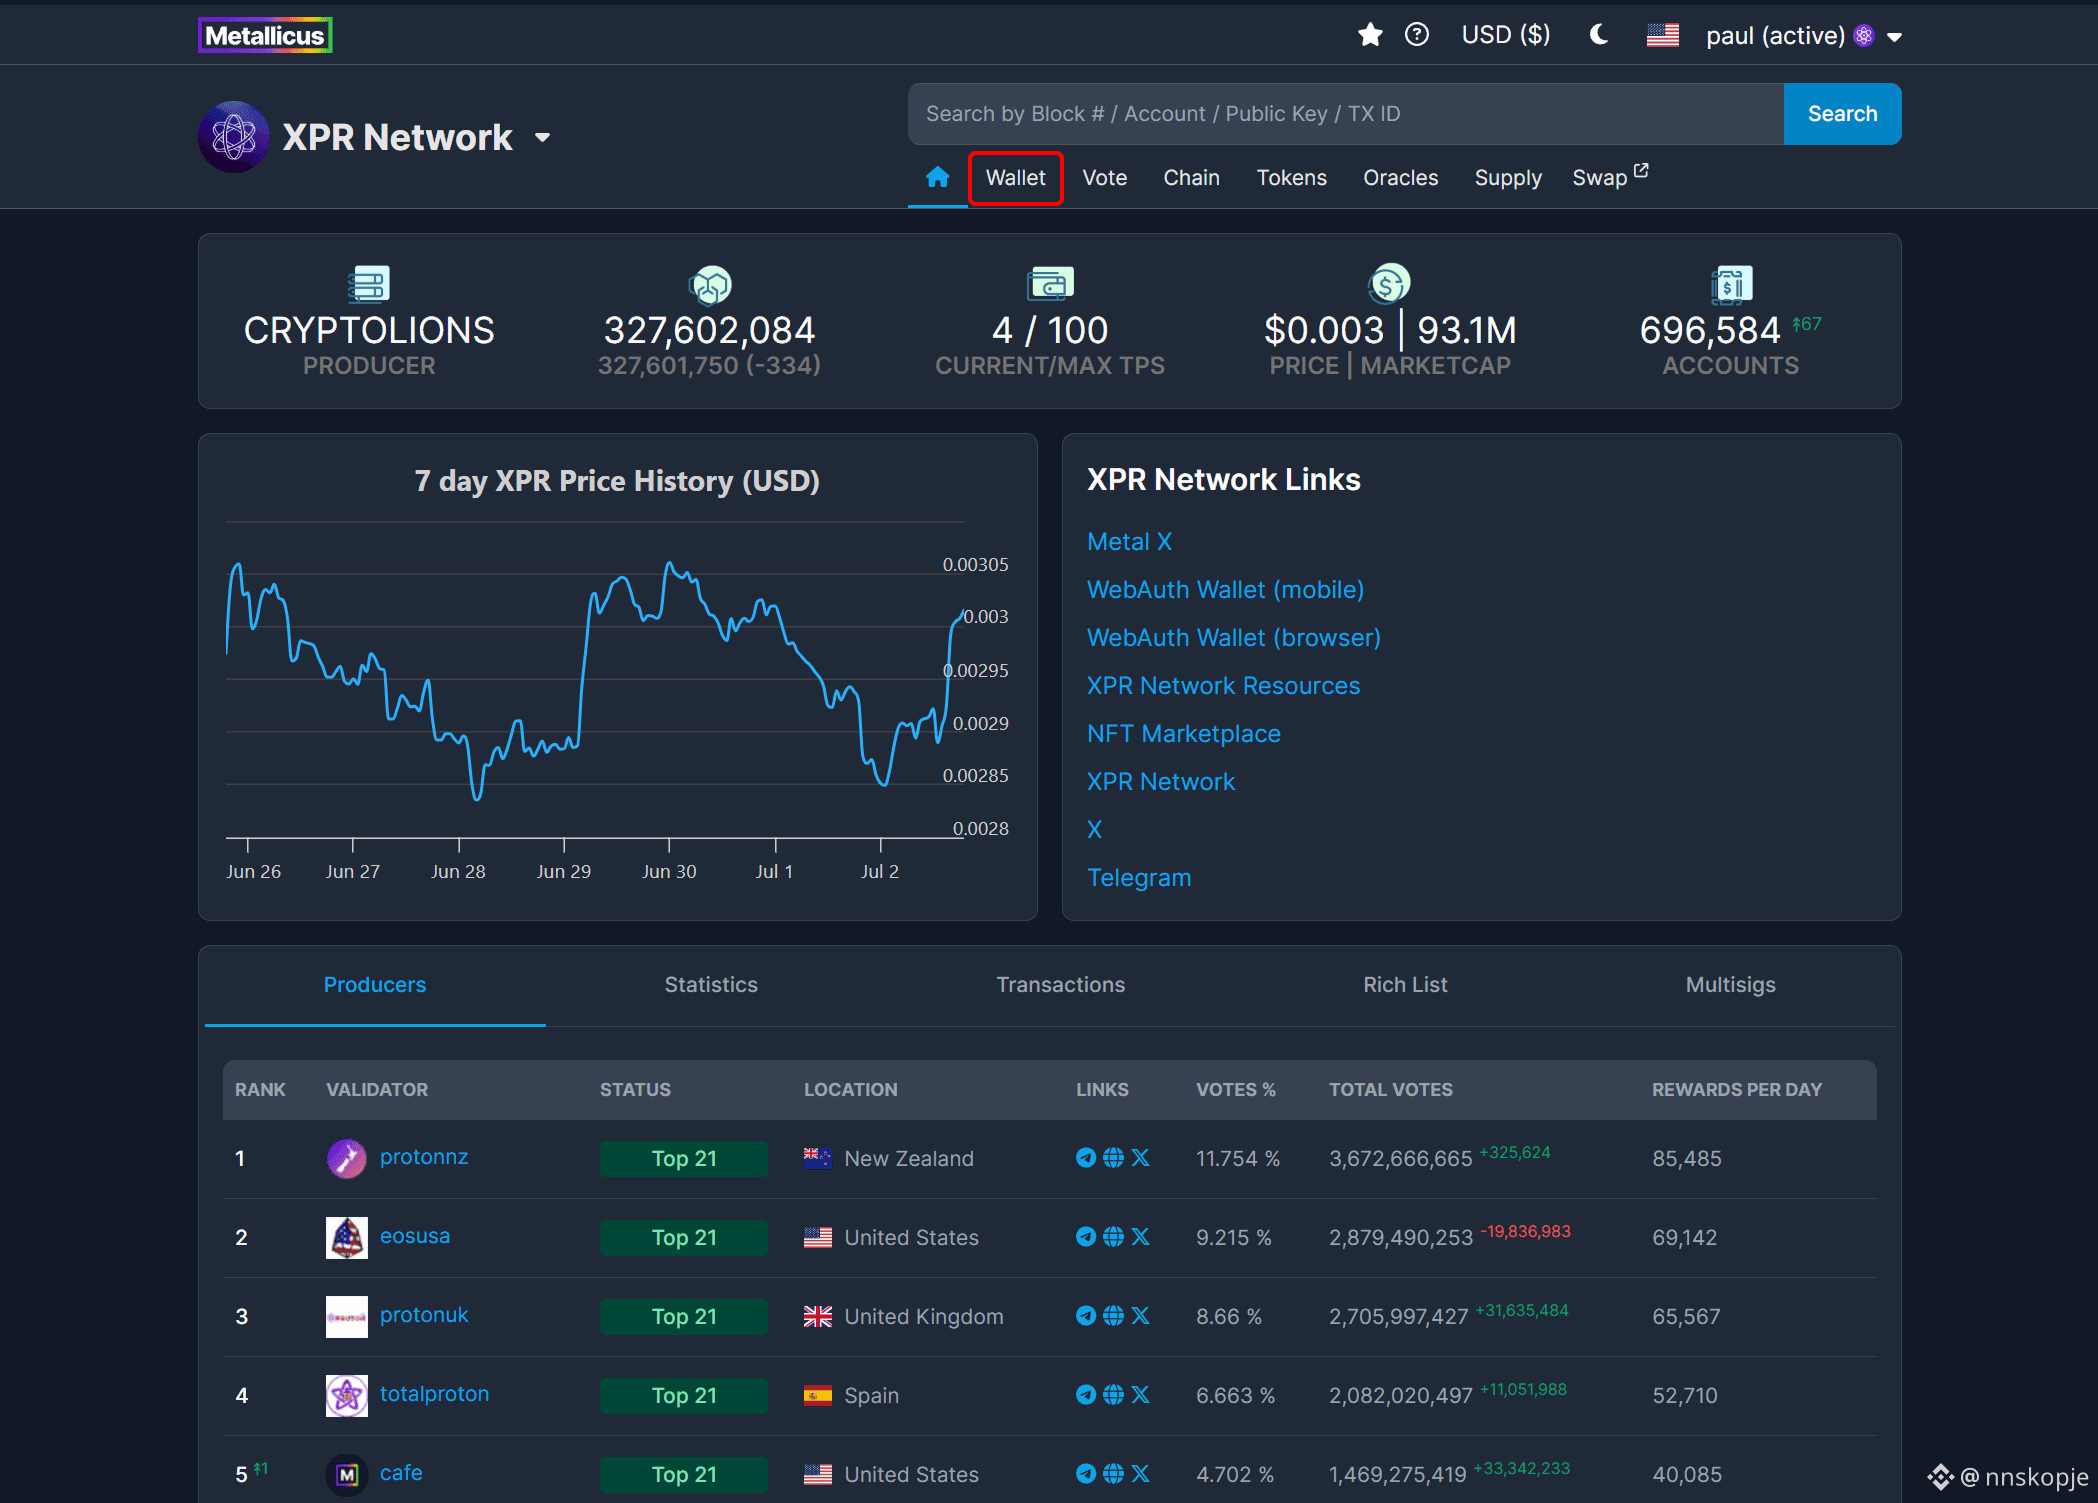
Task: Open the Wallet menu item
Action: point(1015,178)
